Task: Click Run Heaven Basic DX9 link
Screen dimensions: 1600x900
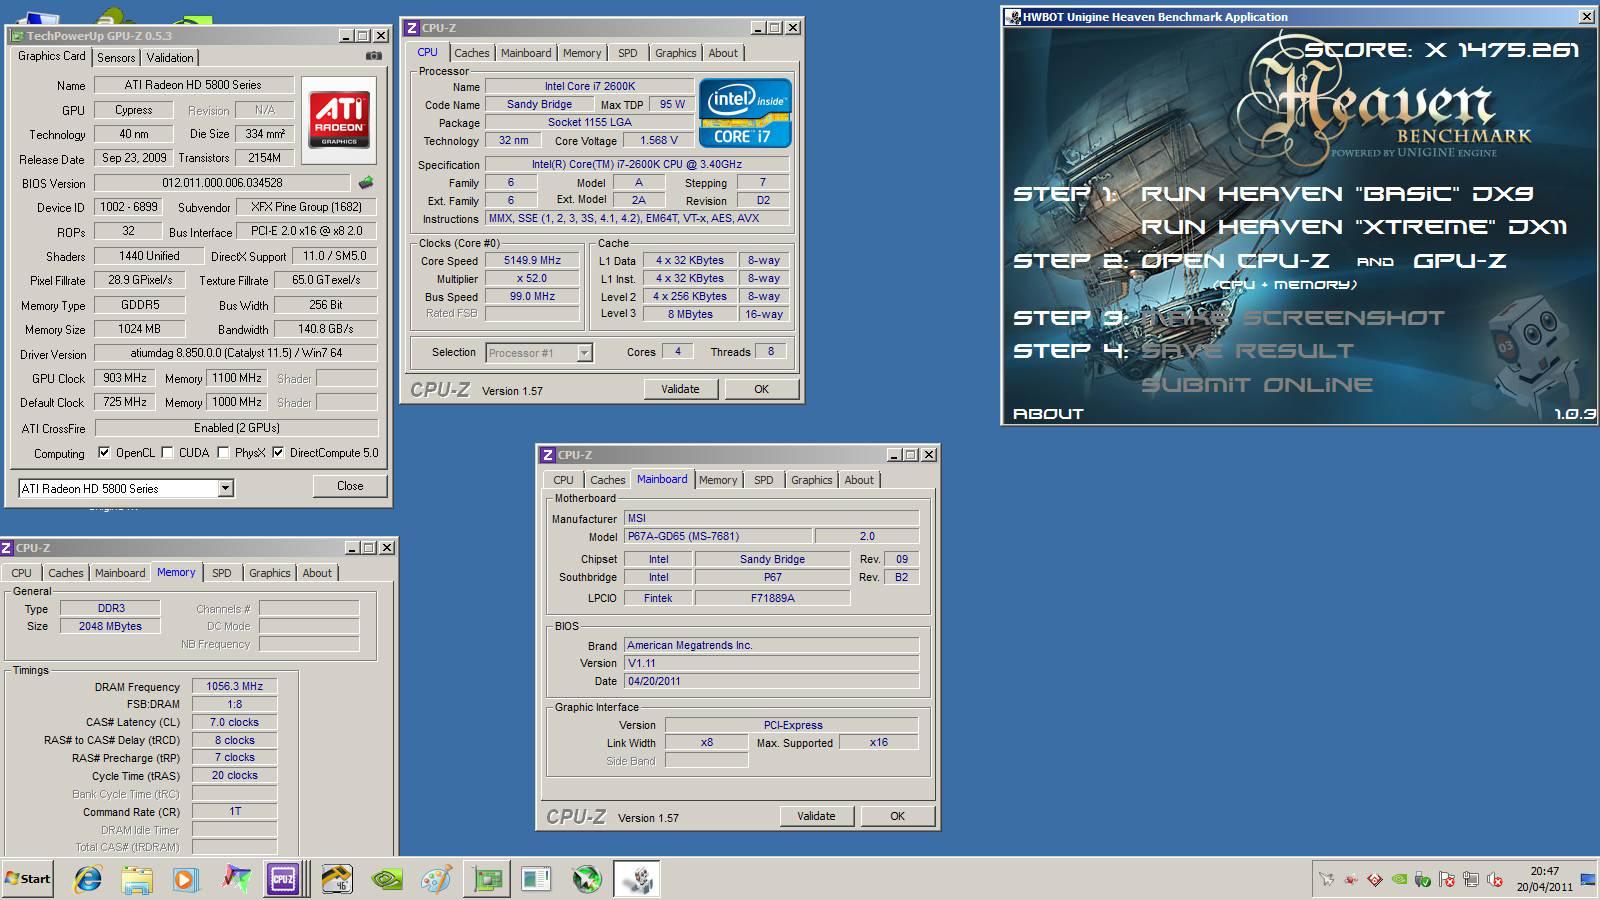Action: [1336, 194]
